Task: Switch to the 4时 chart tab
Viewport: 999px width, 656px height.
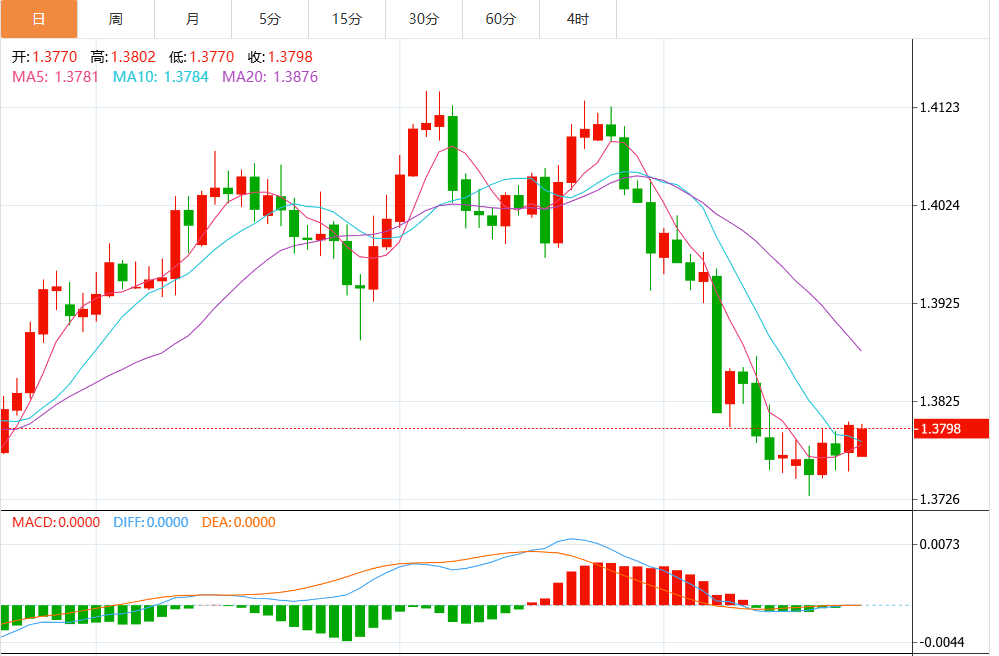Action: coord(577,19)
